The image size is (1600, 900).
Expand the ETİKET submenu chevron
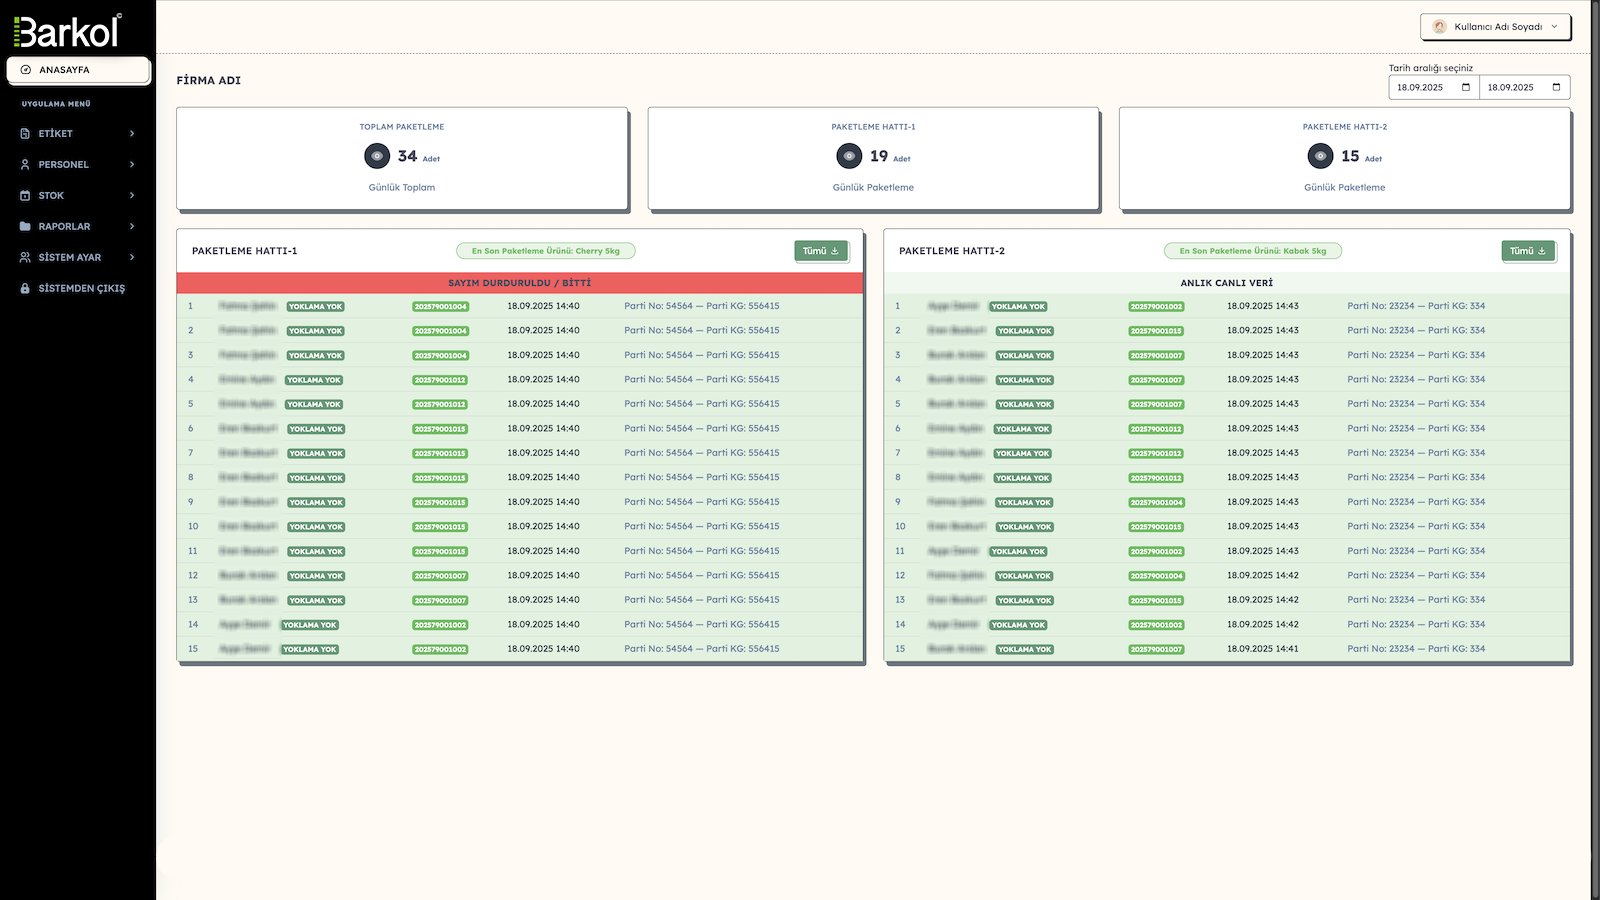132,133
